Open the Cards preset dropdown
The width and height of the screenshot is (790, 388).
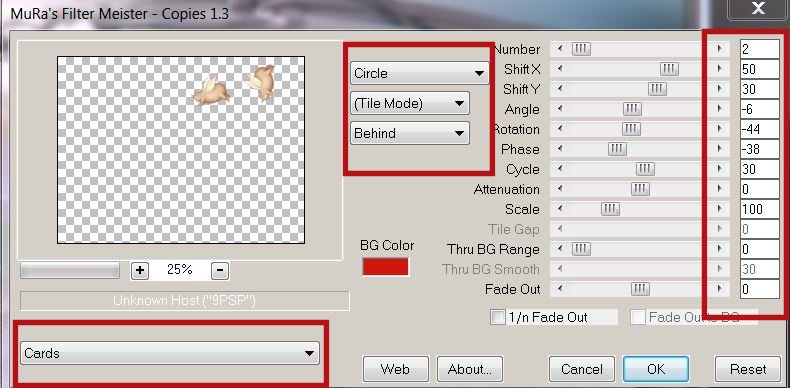(x=170, y=353)
